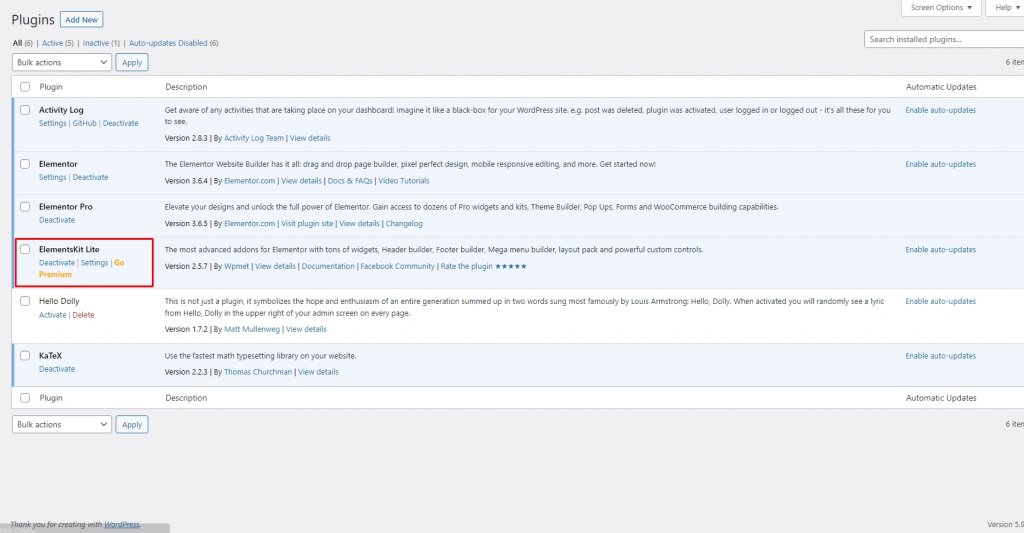
Task: Deactivate the Elementor Pro plugin
Action: pyautogui.click(x=57, y=220)
